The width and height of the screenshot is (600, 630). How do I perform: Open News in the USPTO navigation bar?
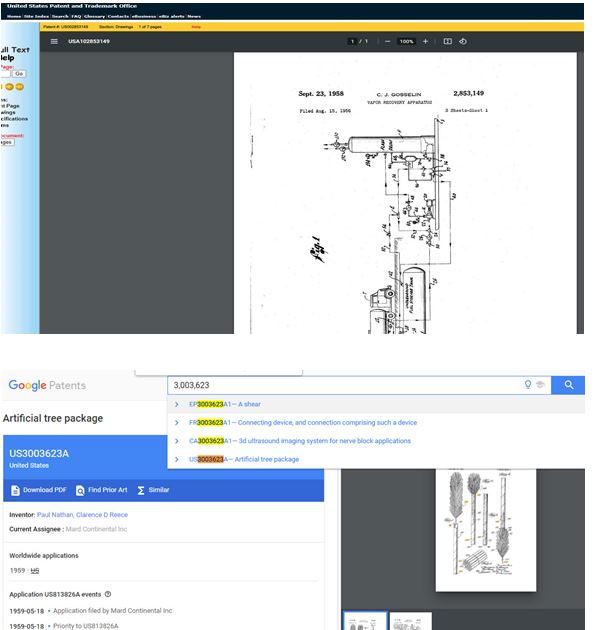(x=194, y=16)
